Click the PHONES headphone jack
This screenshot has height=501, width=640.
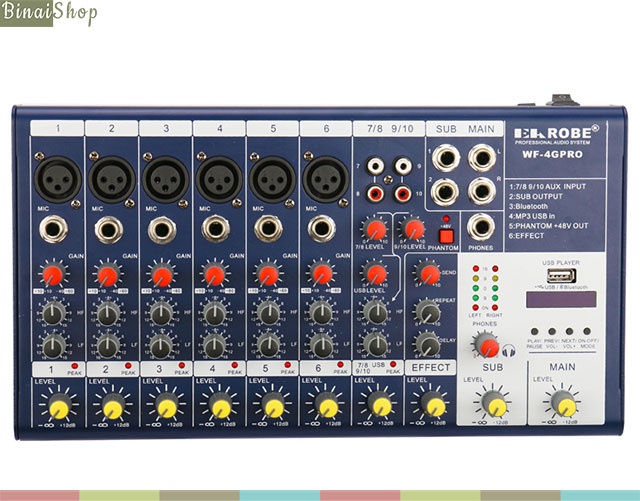[481, 227]
